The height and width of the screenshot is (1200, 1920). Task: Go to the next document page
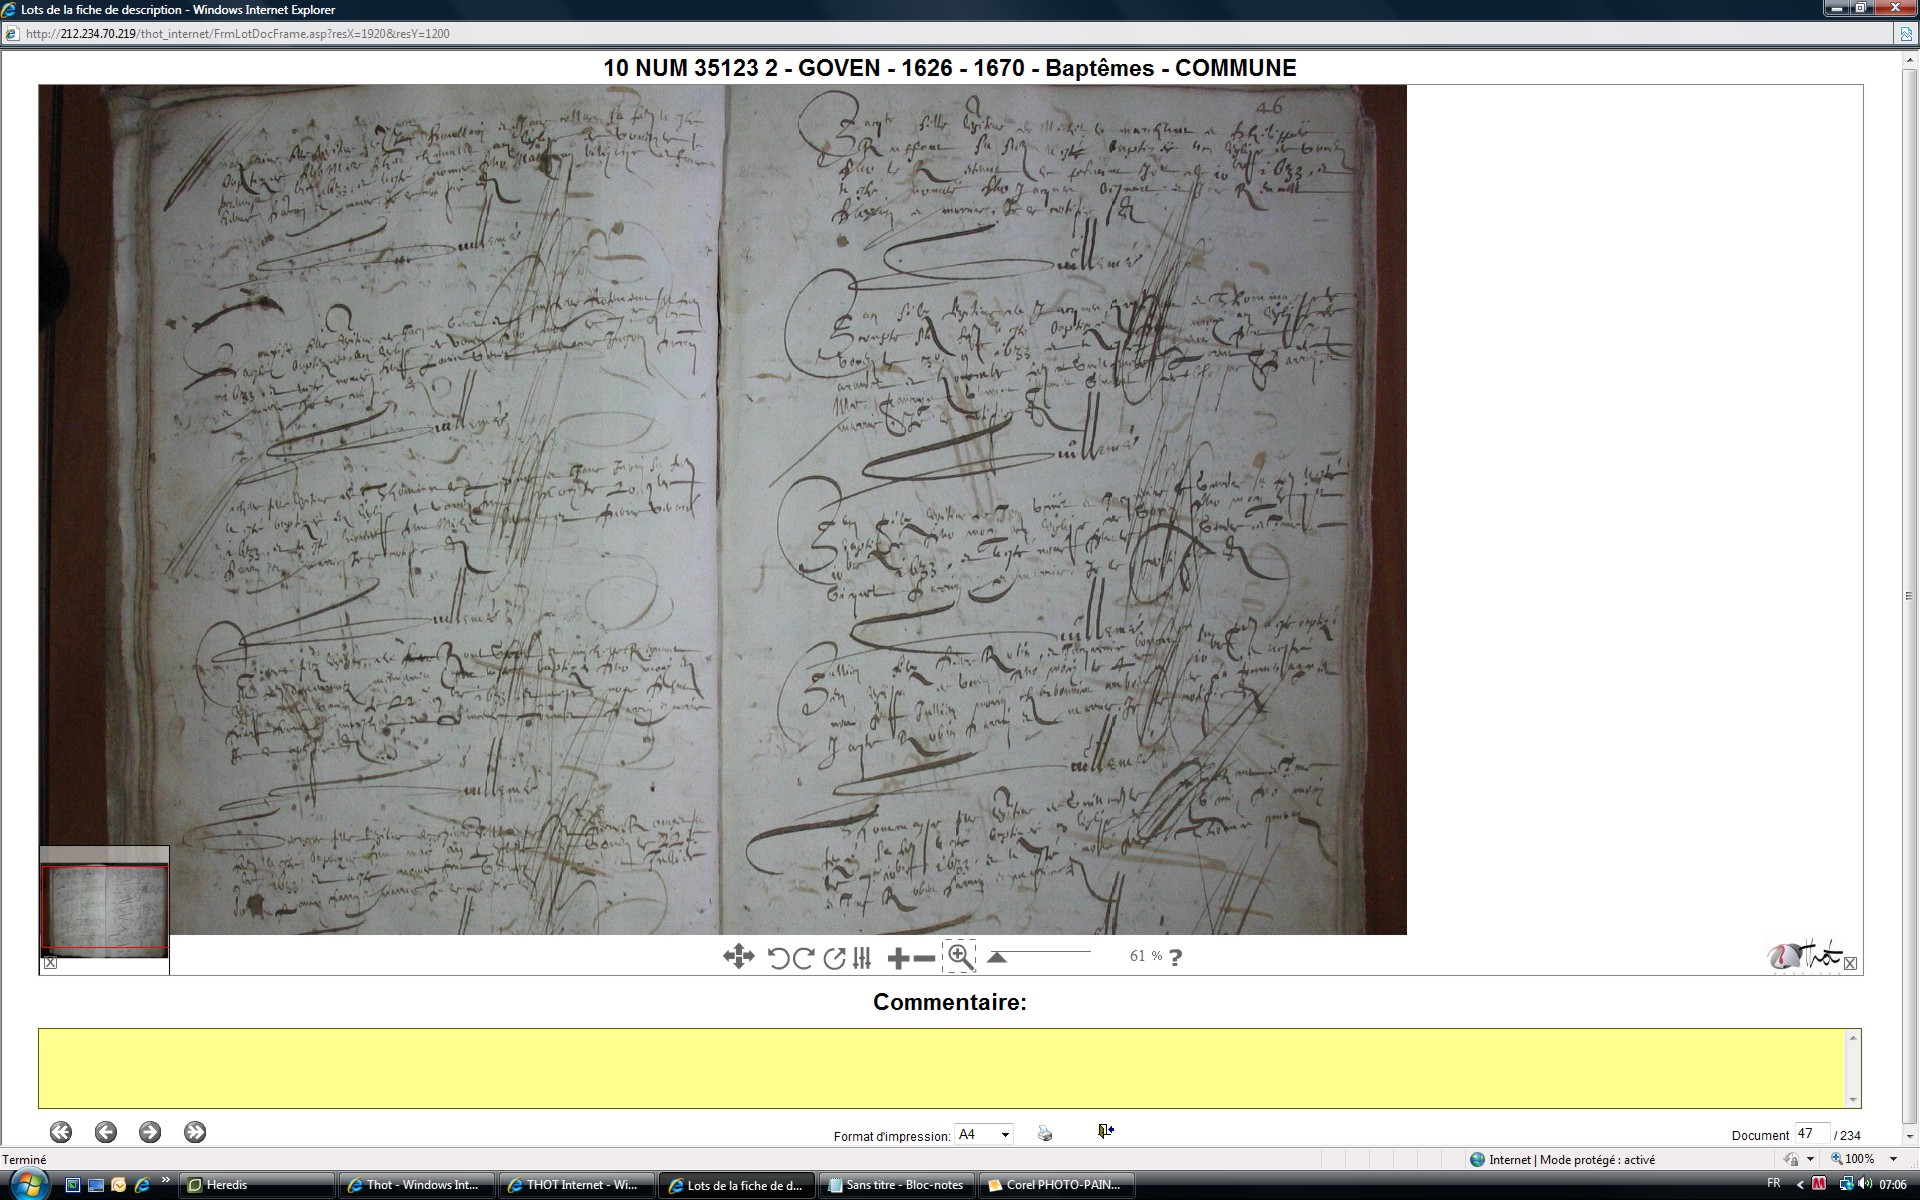150,1132
